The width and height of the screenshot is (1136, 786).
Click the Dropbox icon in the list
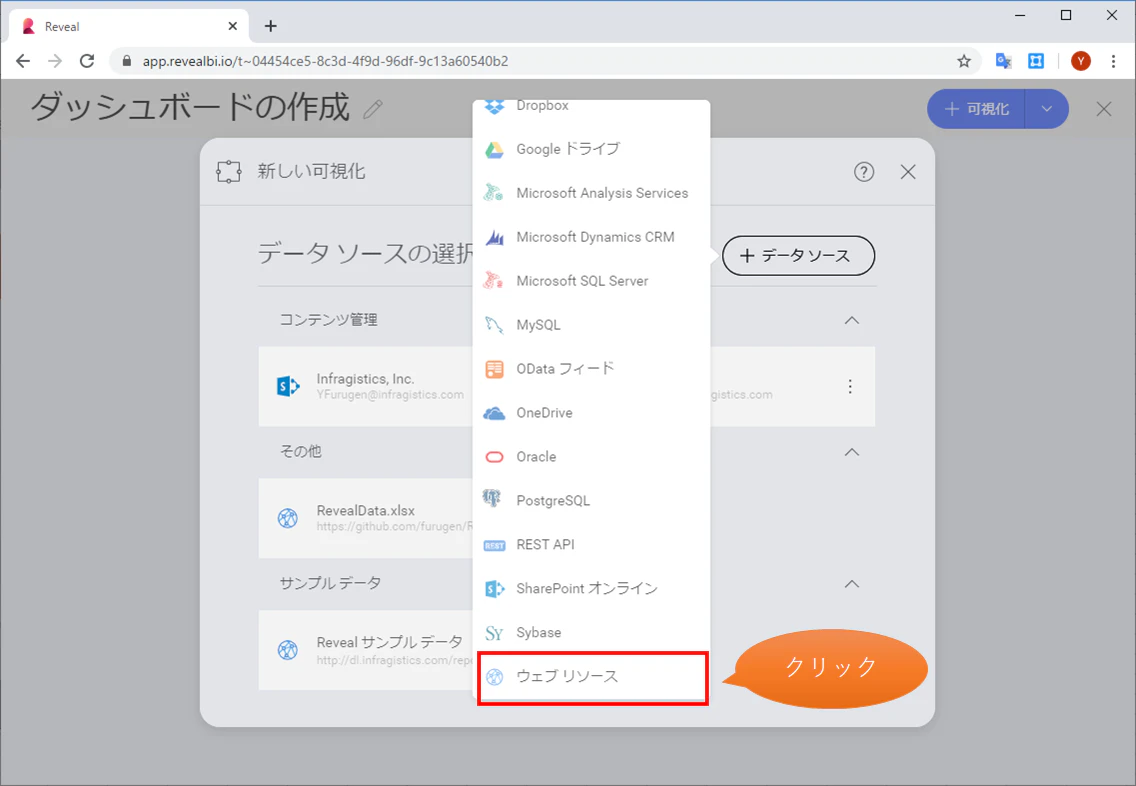[x=494, y=106]
